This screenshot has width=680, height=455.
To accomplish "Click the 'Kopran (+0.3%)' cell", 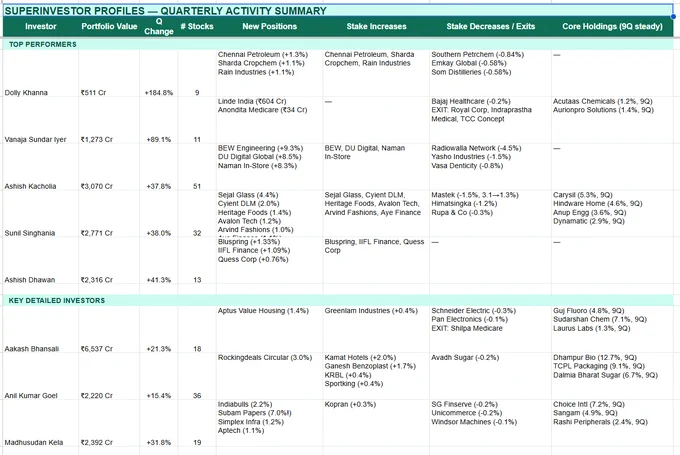I will [x=376, y=423].
